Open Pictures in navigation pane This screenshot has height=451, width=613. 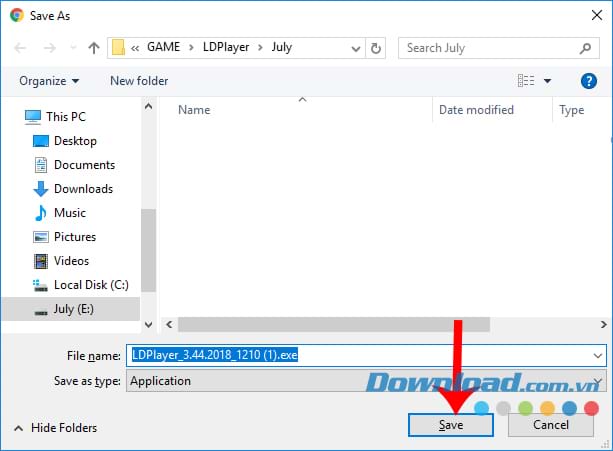pyautogui.click(x=75, y=237)
